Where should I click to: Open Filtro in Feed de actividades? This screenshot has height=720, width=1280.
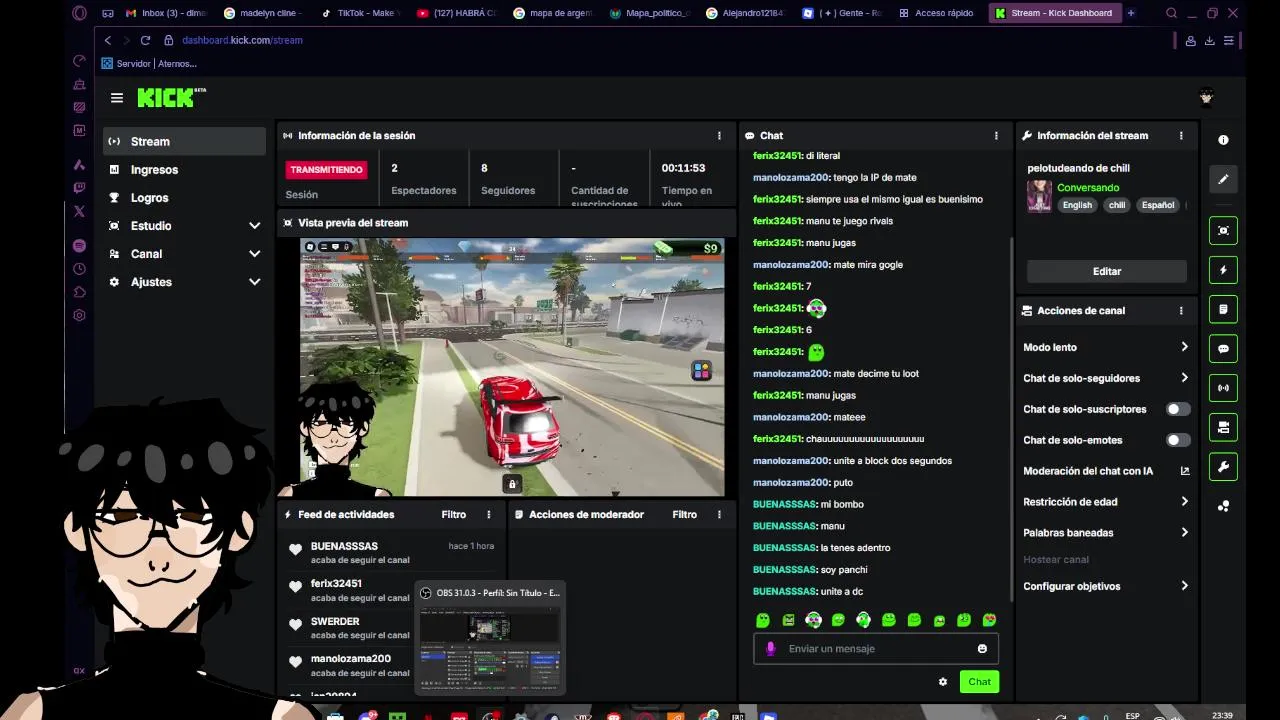454,515
